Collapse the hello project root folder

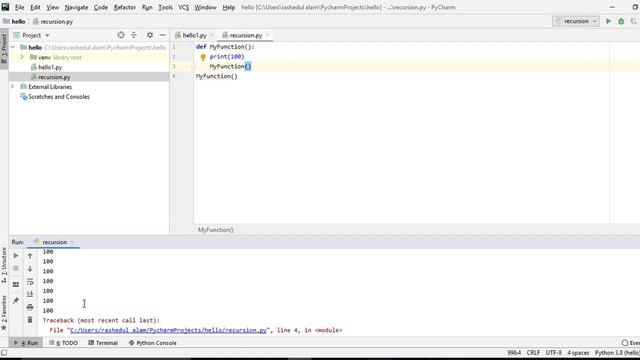pyautogui.click(x=13, y=47)
